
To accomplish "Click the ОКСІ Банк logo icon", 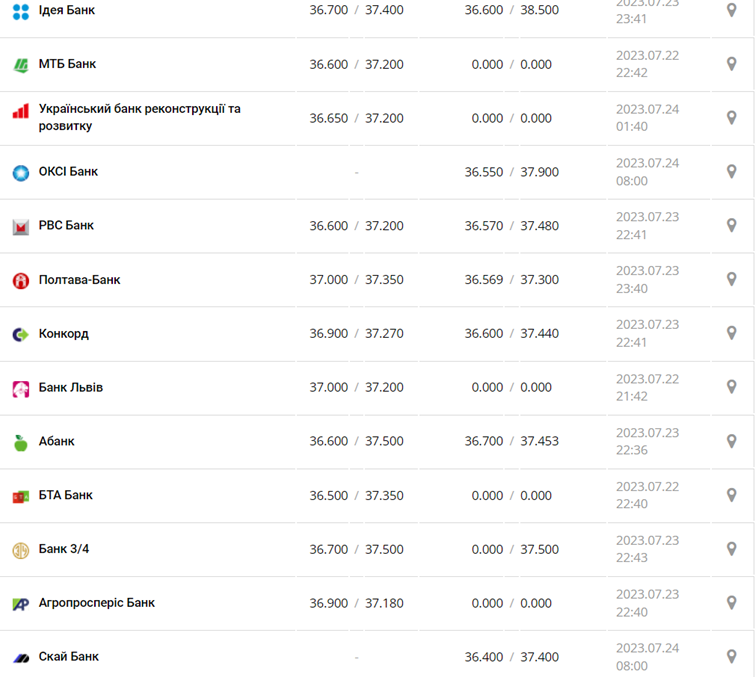I will (20, 172).
